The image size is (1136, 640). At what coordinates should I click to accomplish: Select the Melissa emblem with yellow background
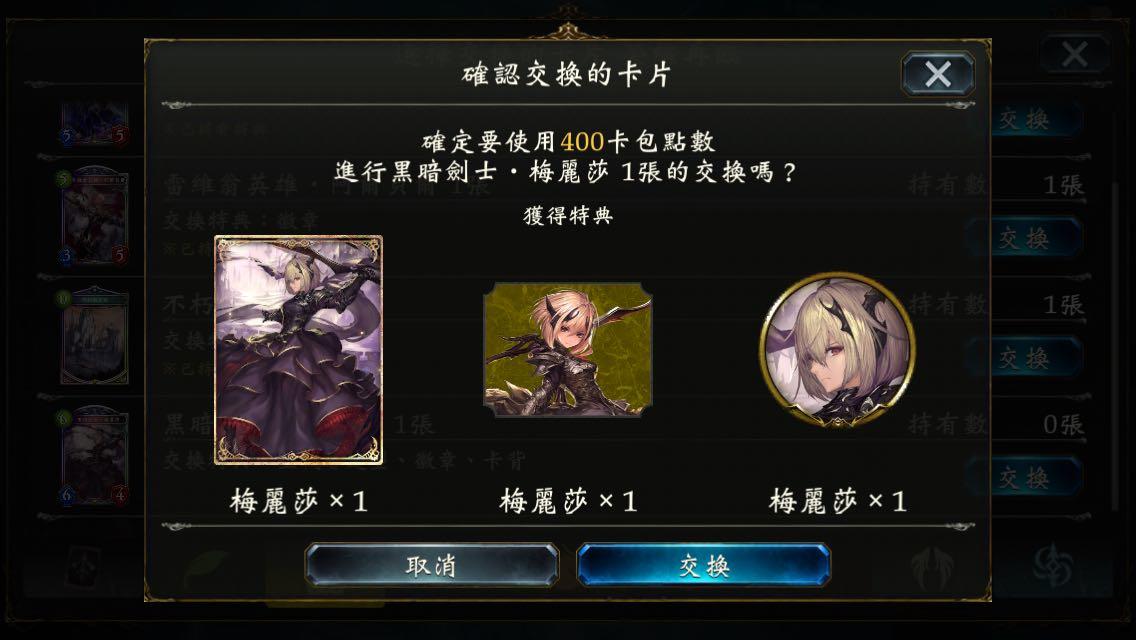(568, 350)
